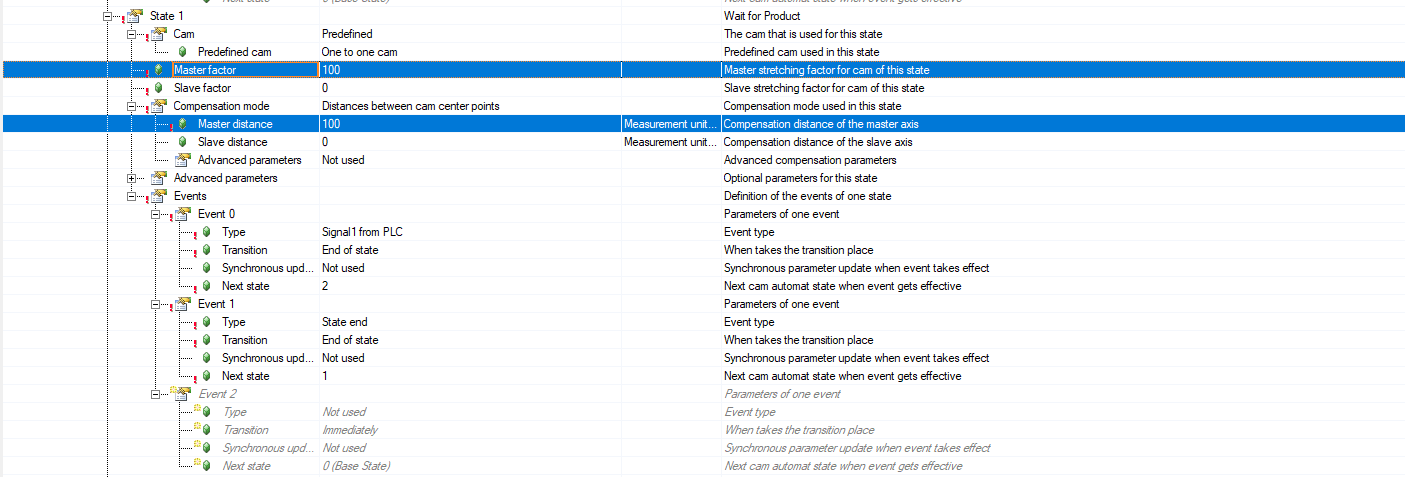Click the Cam group folder icon
The width and height of the screenshot is (1405, 477).
158,34
